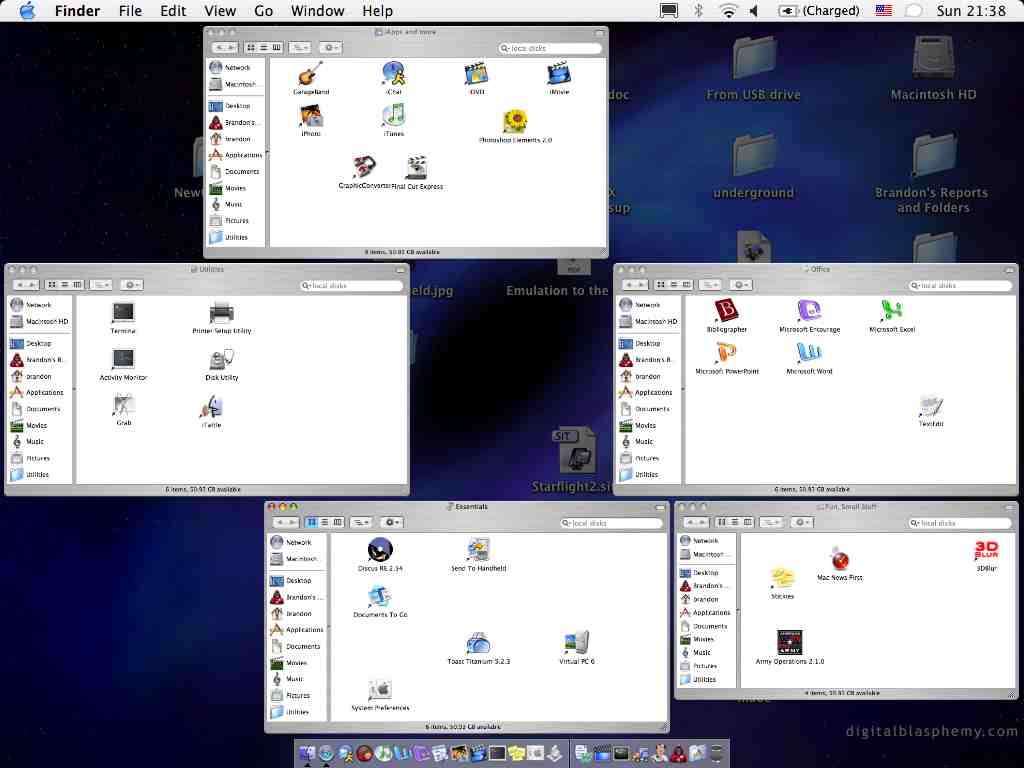
Task: Open arrange dropdown in Office toolbar
Action: click(x=710, y=285)
